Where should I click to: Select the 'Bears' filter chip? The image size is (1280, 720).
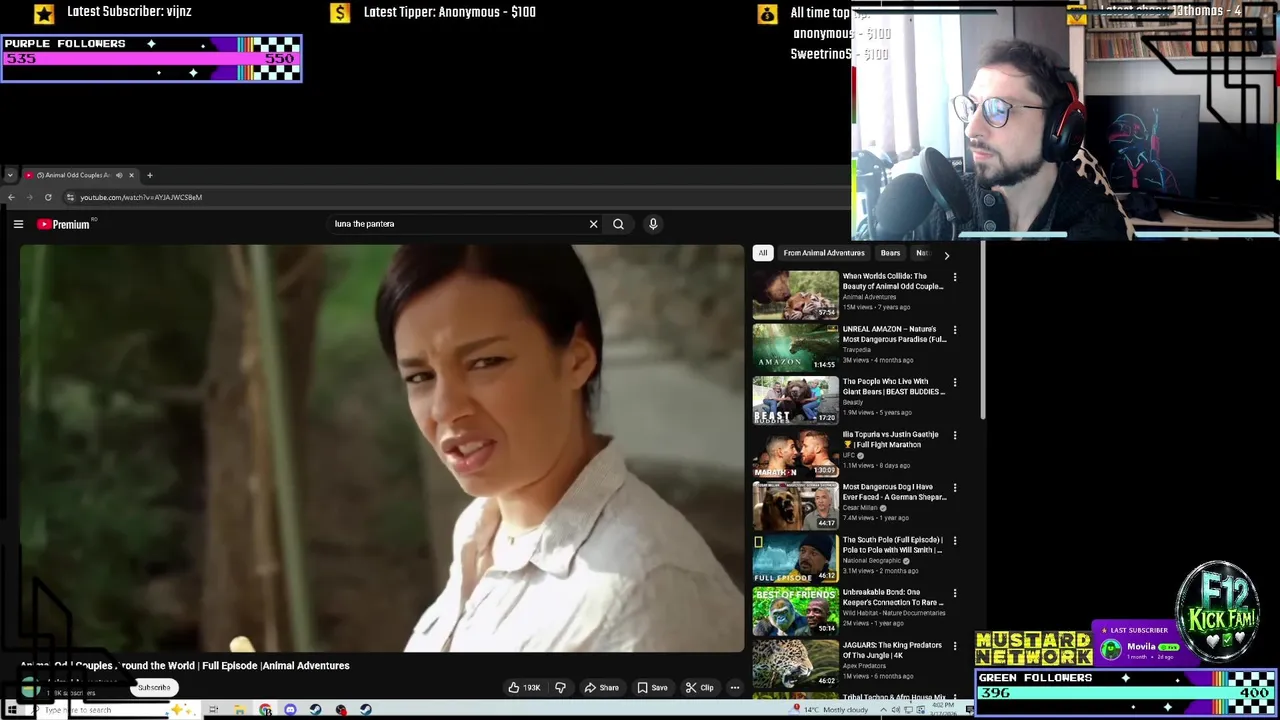[890, 253]
